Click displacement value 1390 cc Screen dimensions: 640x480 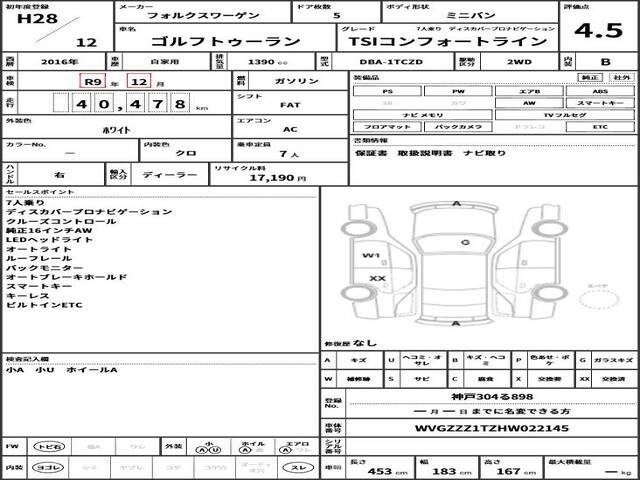pos(267,62)
